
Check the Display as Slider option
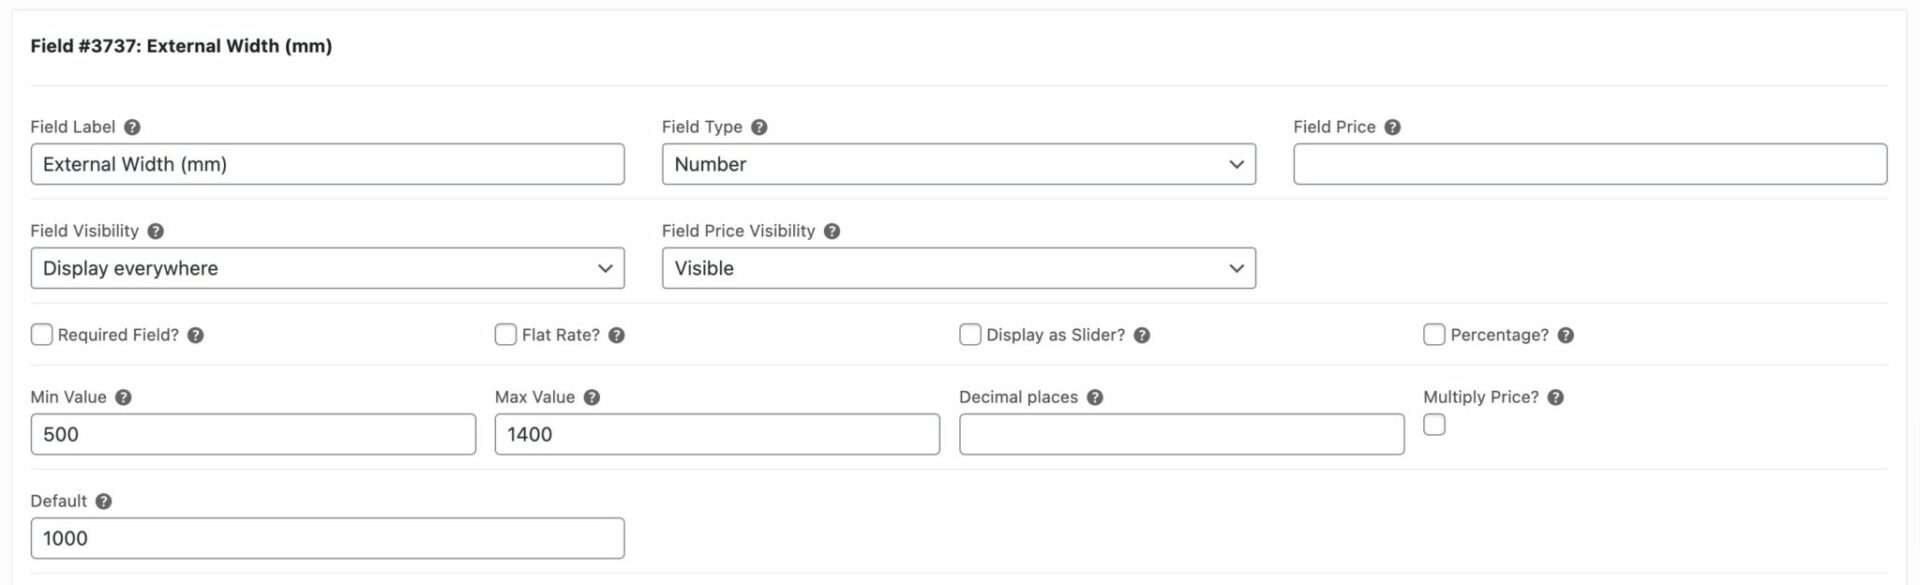pos(970,334)
